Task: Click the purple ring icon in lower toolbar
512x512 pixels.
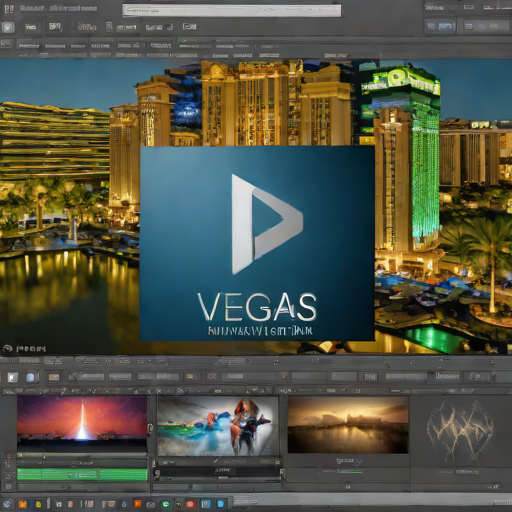Action: [x=211, y=376]
